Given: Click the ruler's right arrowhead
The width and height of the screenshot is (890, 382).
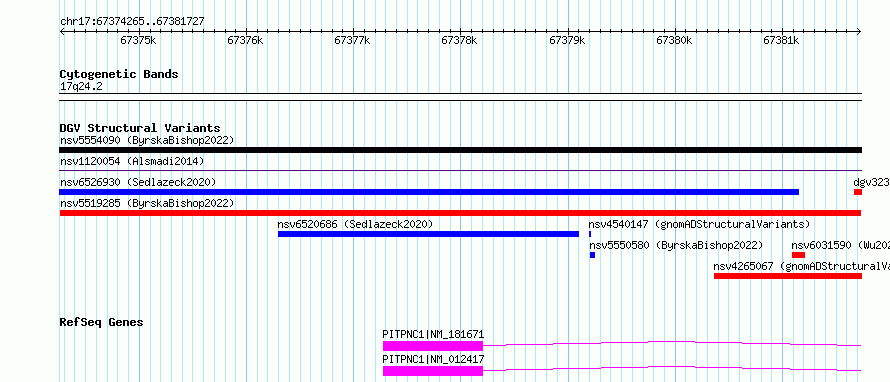Looking at the screenshot, I should 859,31.
